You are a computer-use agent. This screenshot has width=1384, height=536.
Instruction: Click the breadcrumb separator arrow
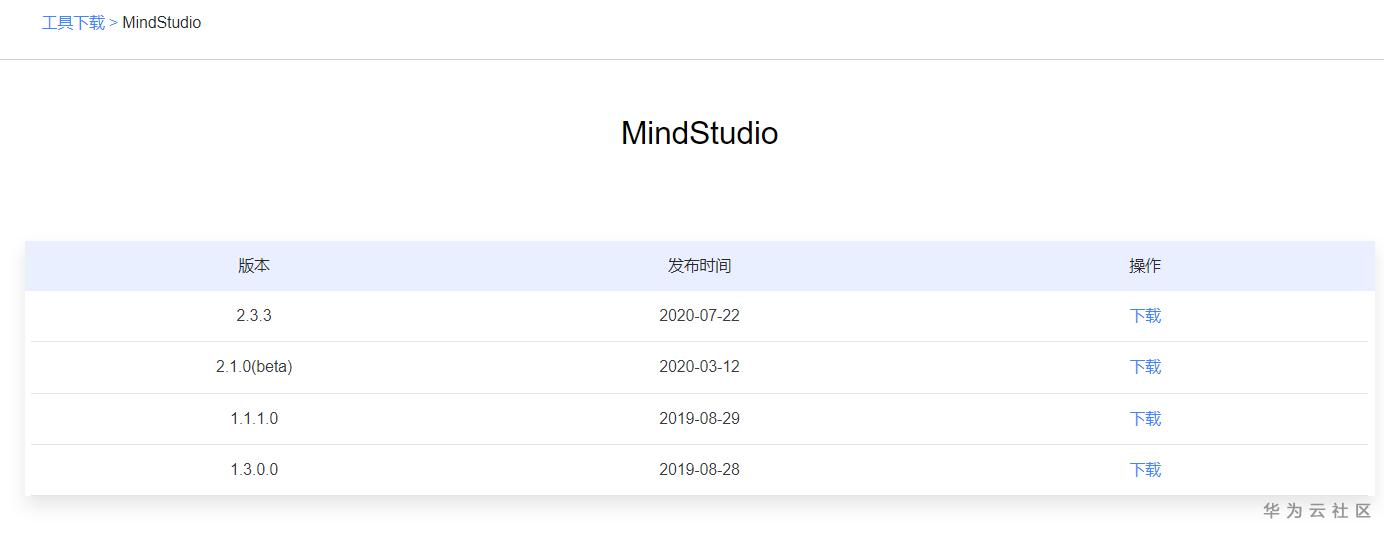click(x=113, y=22)
